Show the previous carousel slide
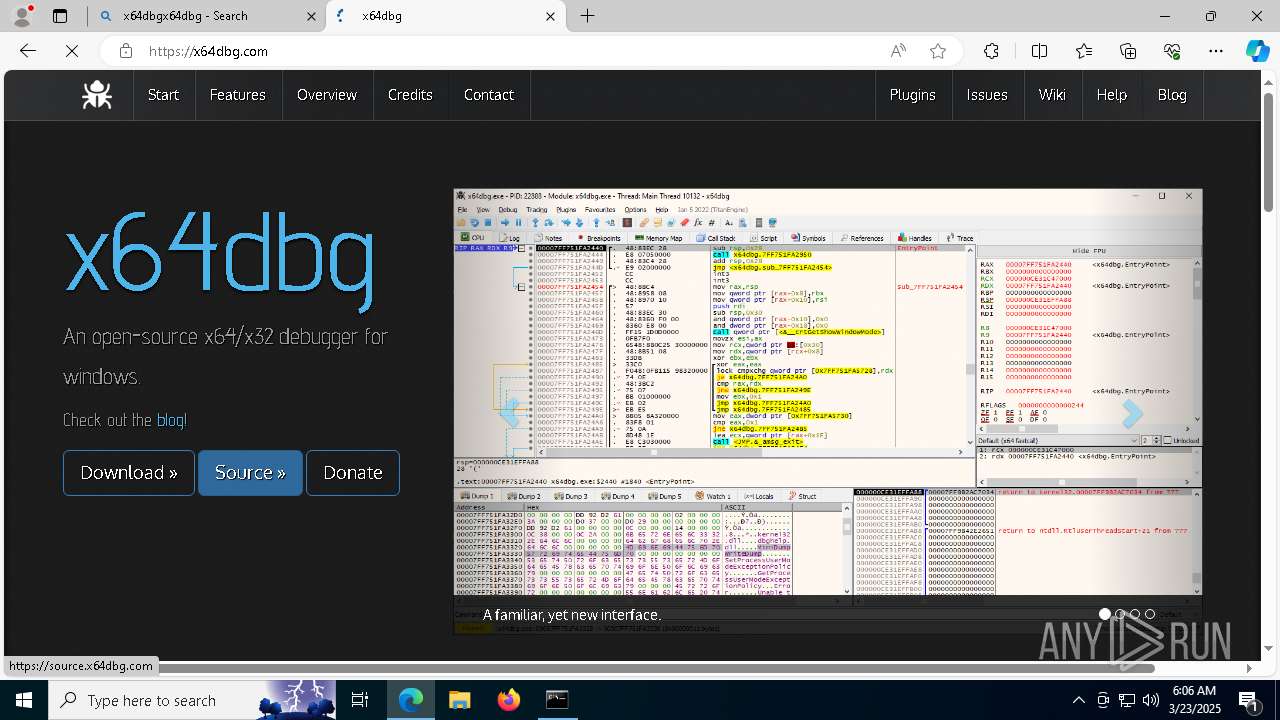 [x=510, y=412]
